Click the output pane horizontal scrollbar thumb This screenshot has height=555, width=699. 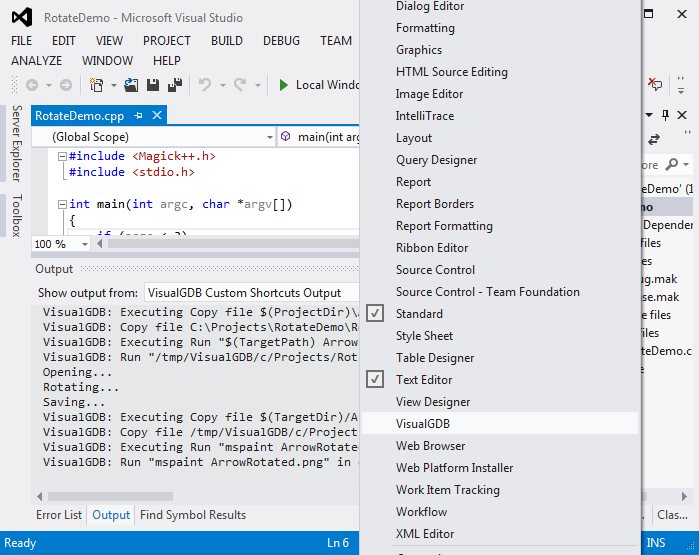tap(110, 496)
